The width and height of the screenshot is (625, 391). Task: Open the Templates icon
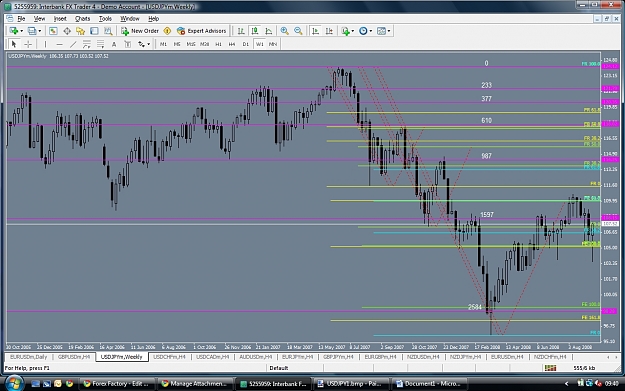point(381,31)
